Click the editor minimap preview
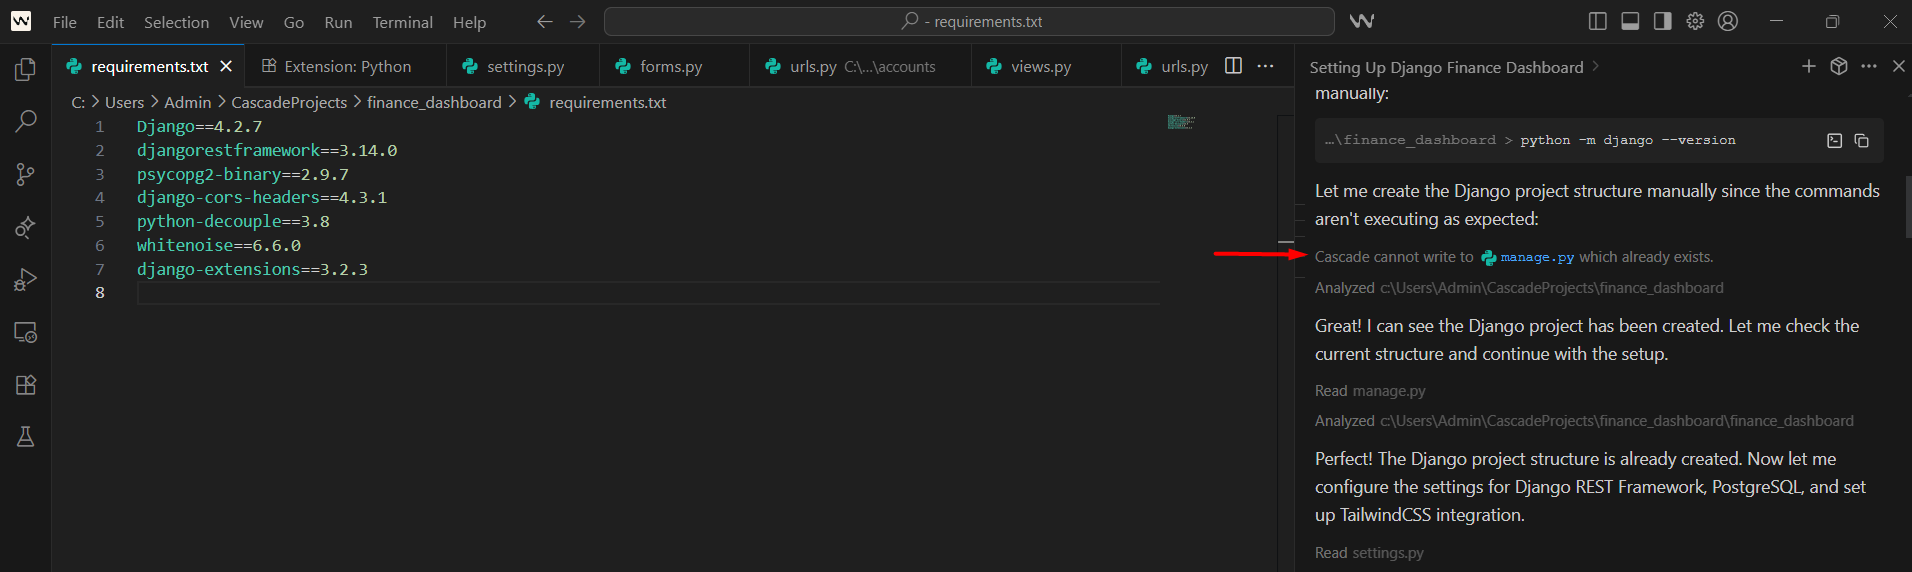This screenshot has width=1912, height=572. pyautogui.click(x=1181, y=122)
